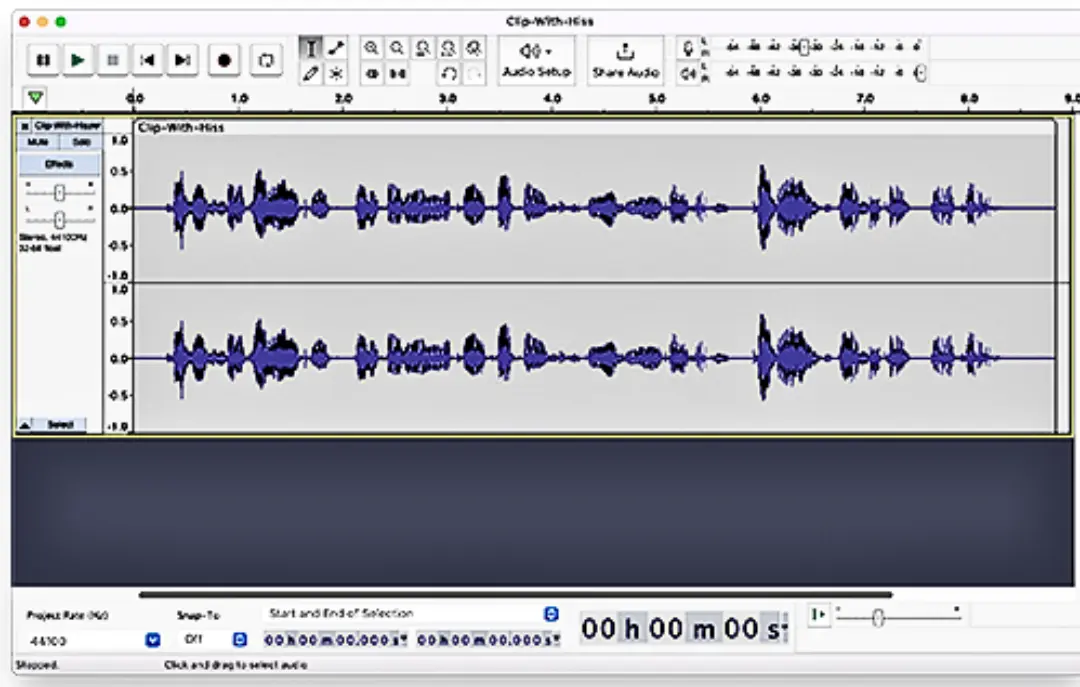
Task: Click Trim audio outside selection icon
Action: click(x=372, y=73)
